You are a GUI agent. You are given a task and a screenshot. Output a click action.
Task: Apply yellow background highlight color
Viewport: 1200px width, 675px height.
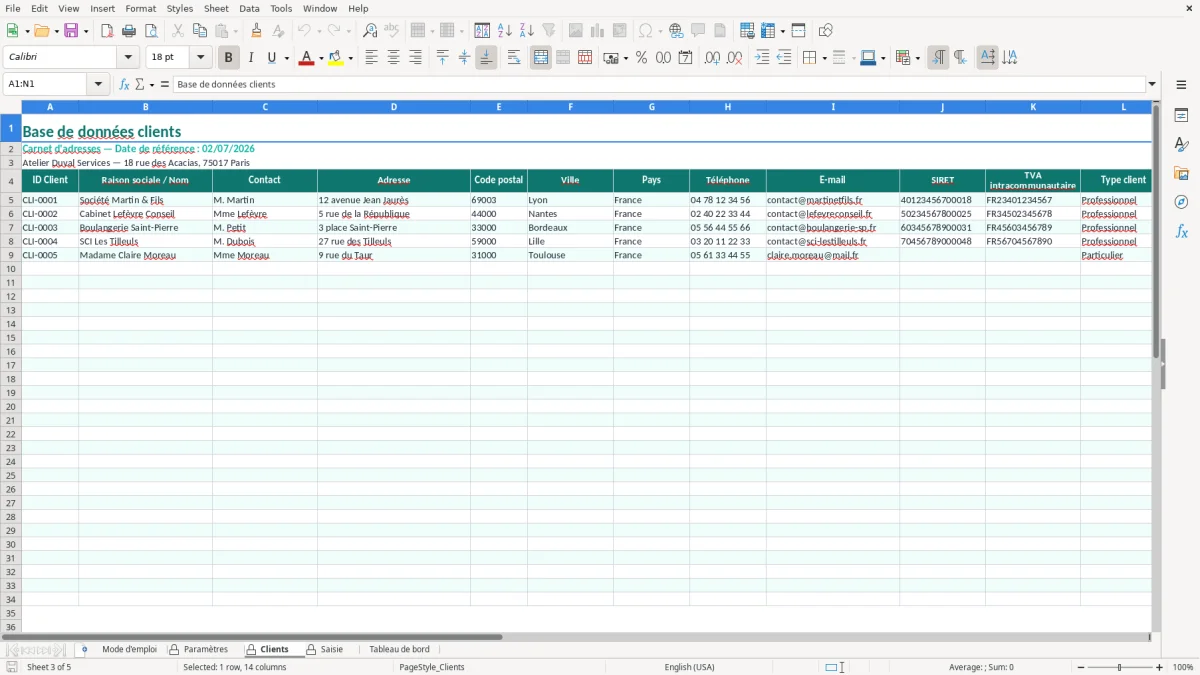point(336,58)
